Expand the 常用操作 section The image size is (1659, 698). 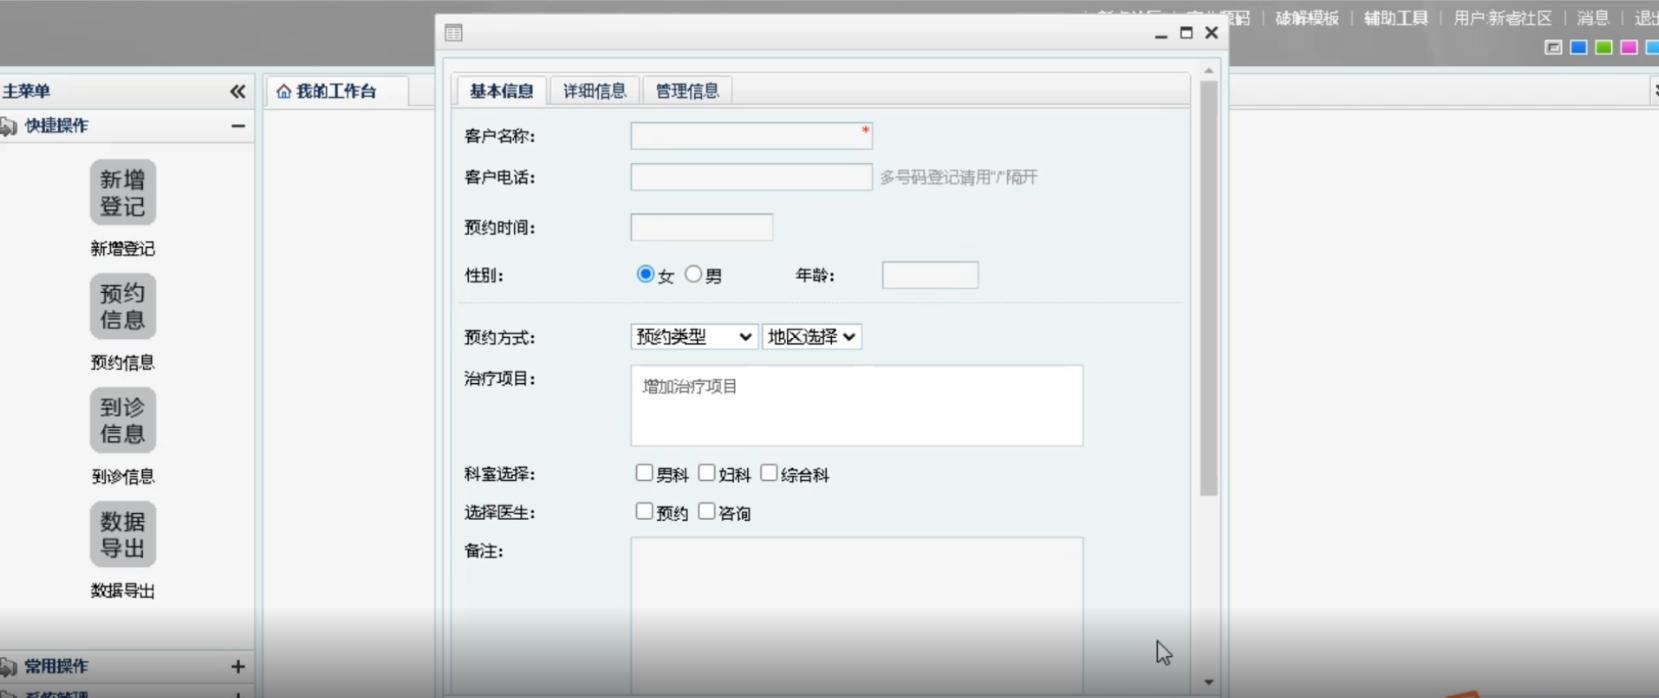point(238,666)
